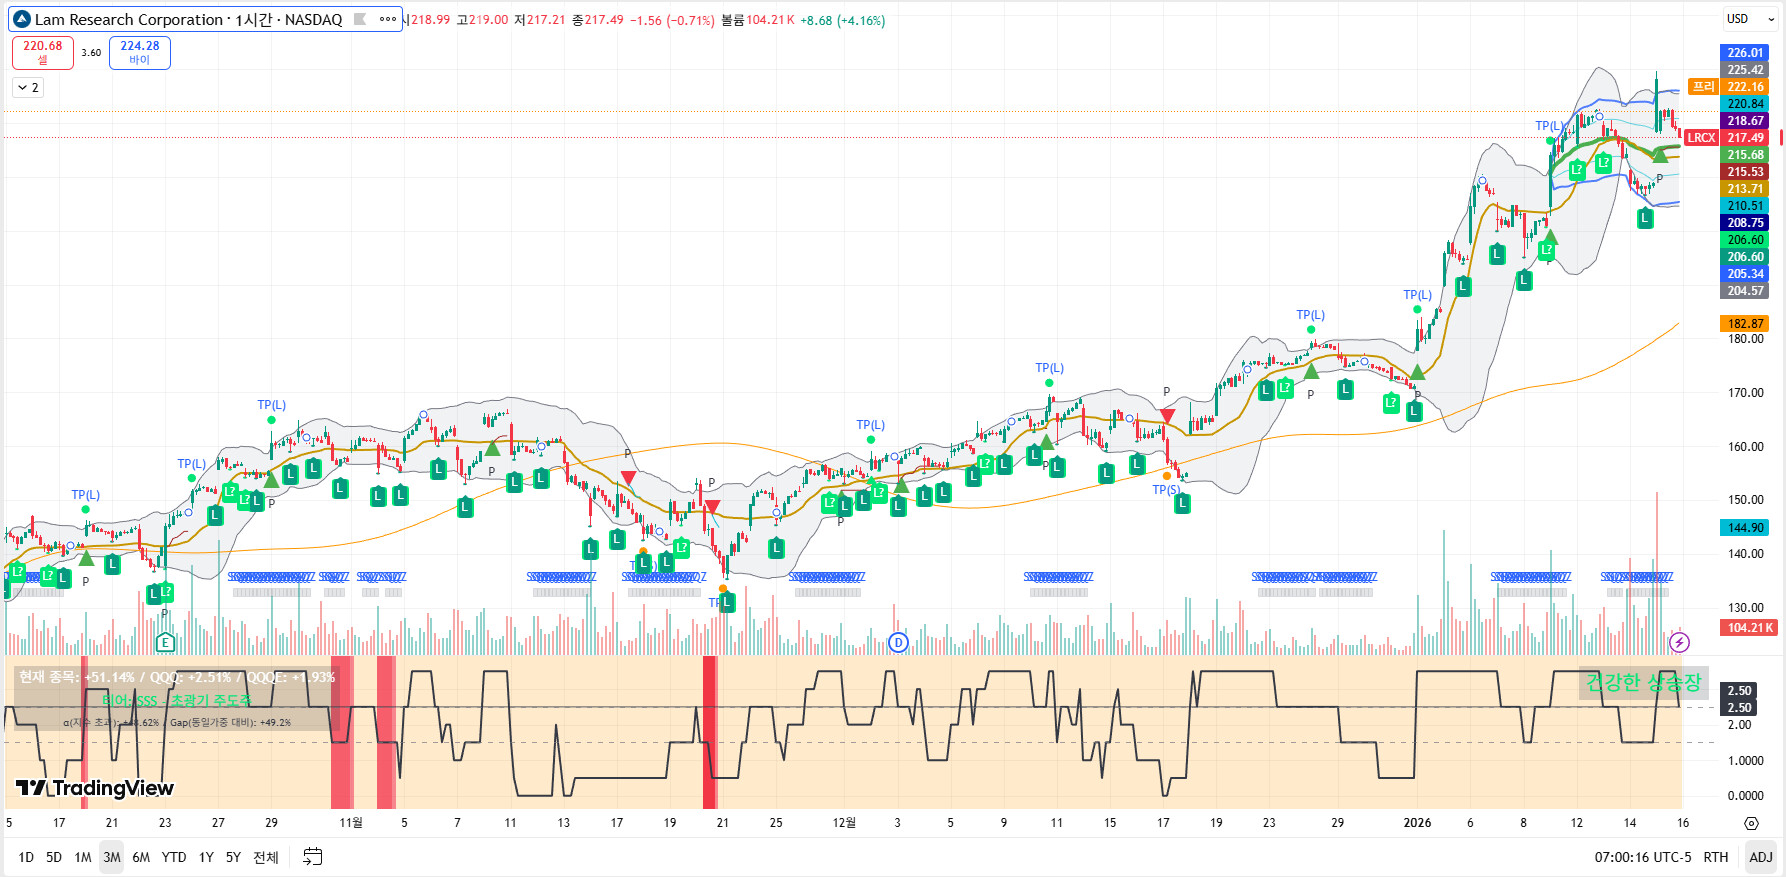
Task: Open the RTH session menu
Action: [x=1716, y=857]
